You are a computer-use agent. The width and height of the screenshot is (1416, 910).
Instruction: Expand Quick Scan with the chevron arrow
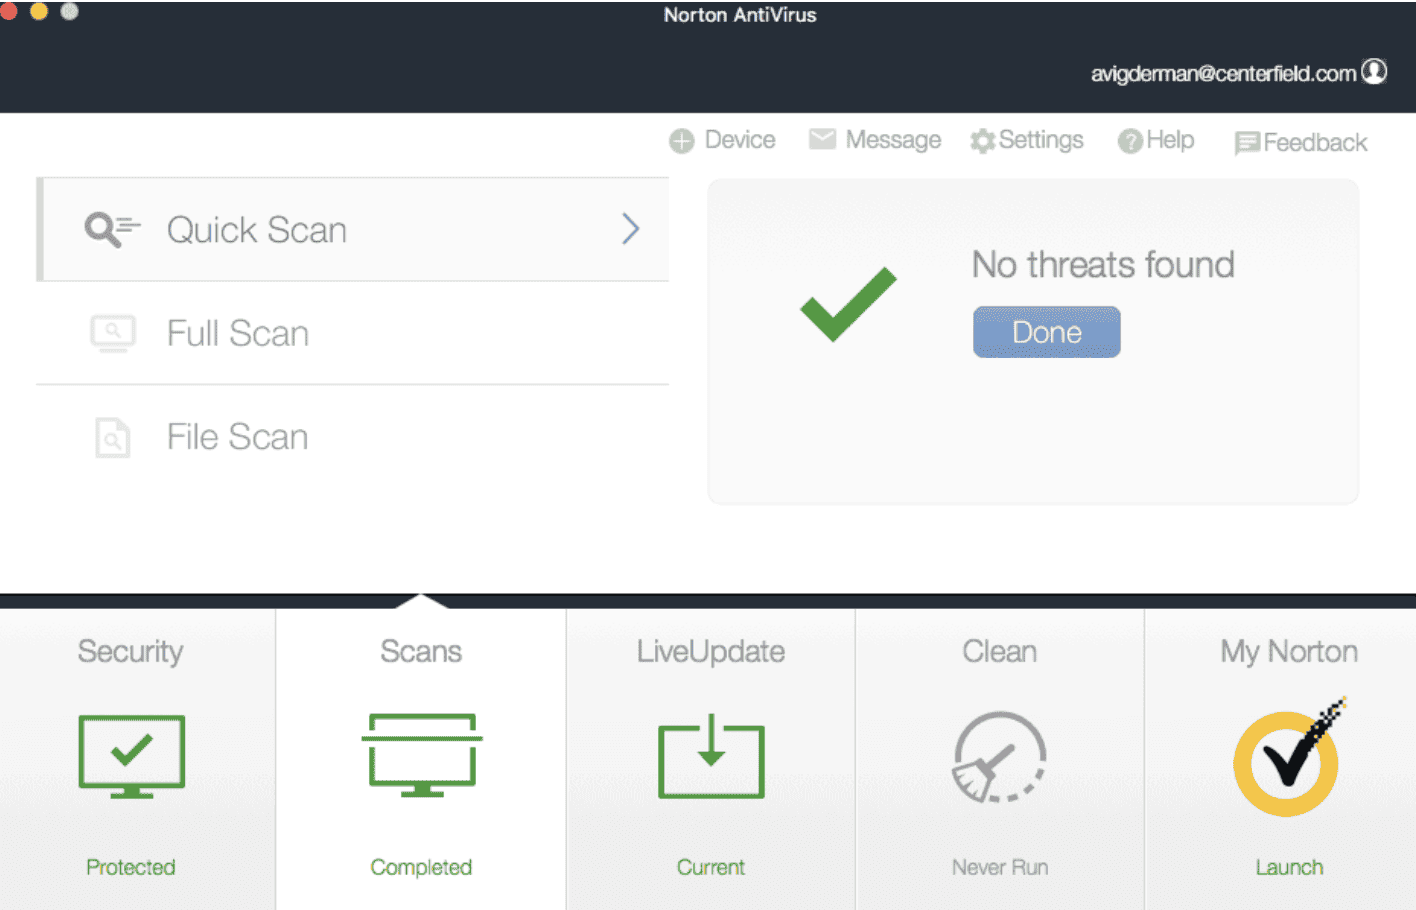[630, 229]
